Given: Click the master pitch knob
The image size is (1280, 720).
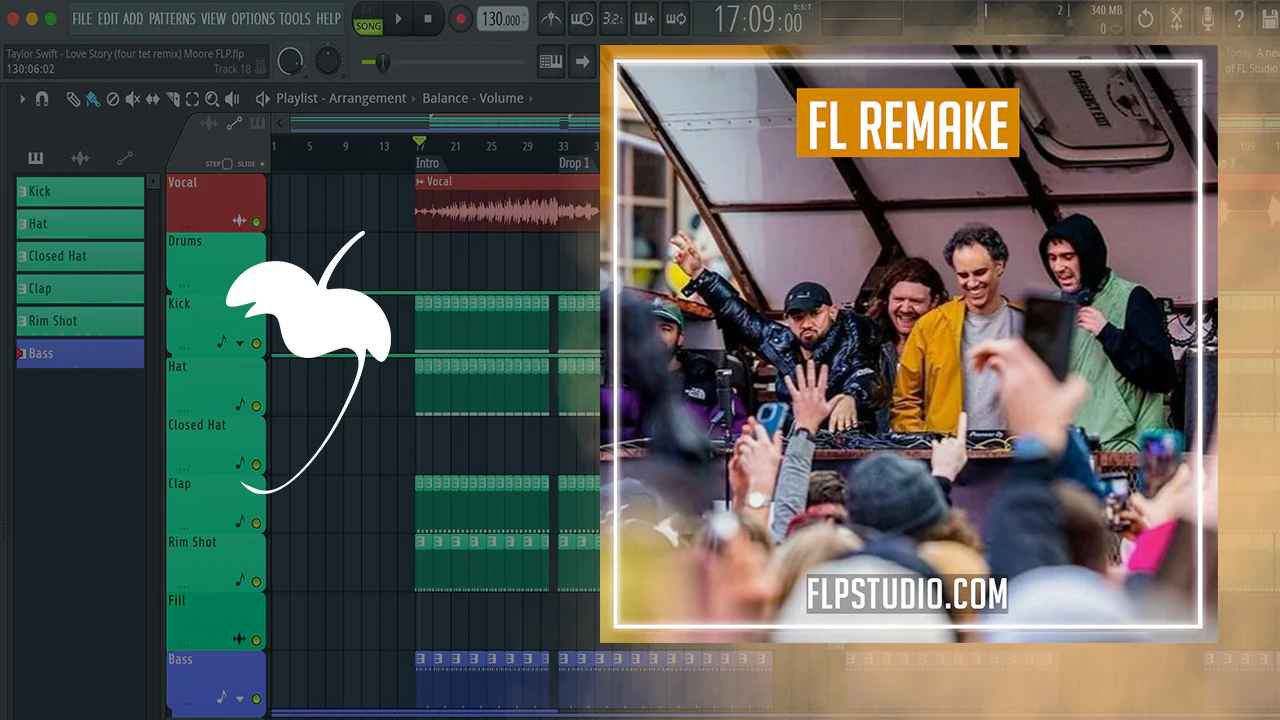Looking at the screenshot, I should coord(328,61).
